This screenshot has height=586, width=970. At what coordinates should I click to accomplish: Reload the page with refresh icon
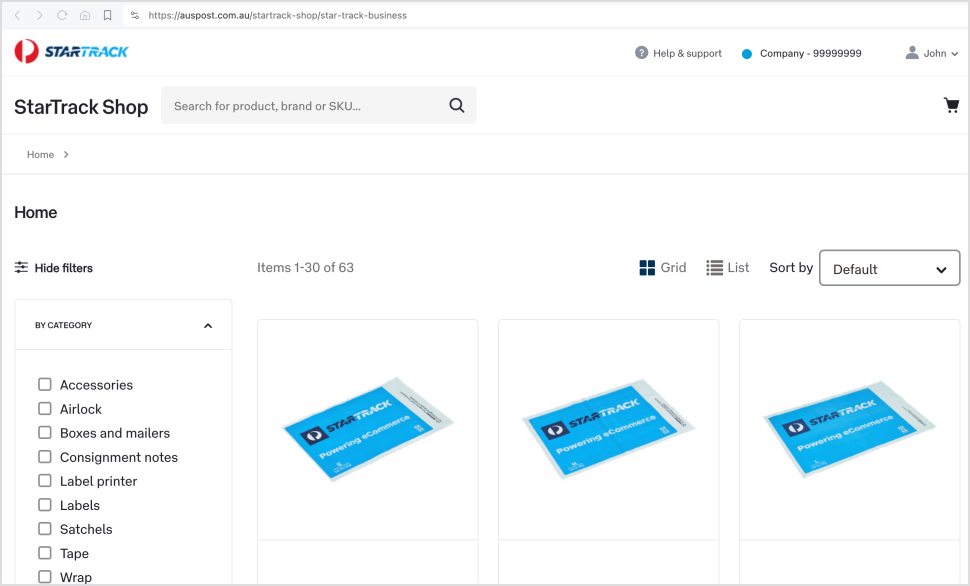(x=62, y=15)
